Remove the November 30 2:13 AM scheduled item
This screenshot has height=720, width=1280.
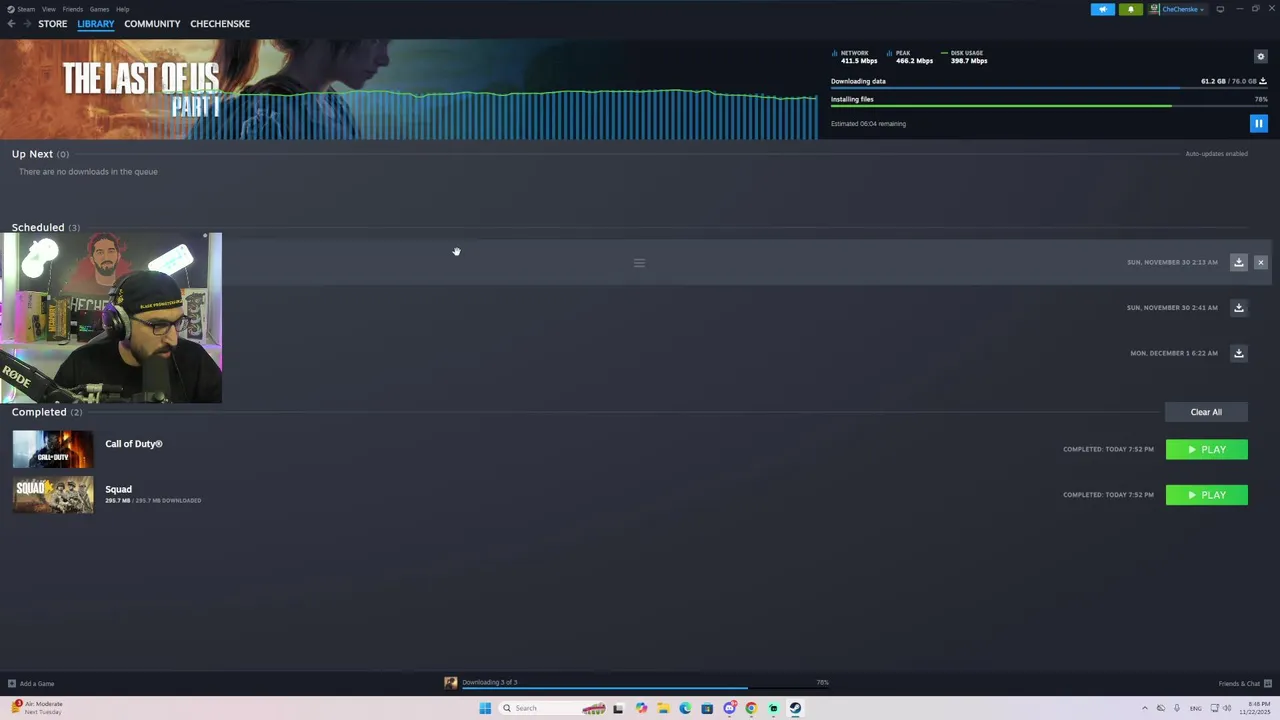[1261, 262]
